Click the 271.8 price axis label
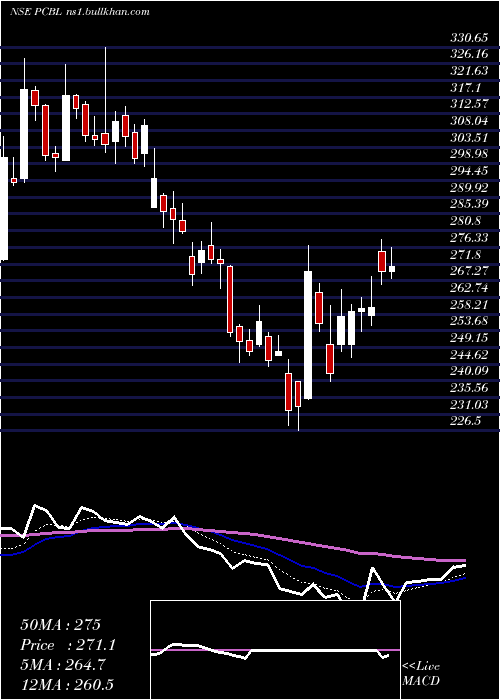The height and width of the screenshot is (700, 500). tap(465, 254)
